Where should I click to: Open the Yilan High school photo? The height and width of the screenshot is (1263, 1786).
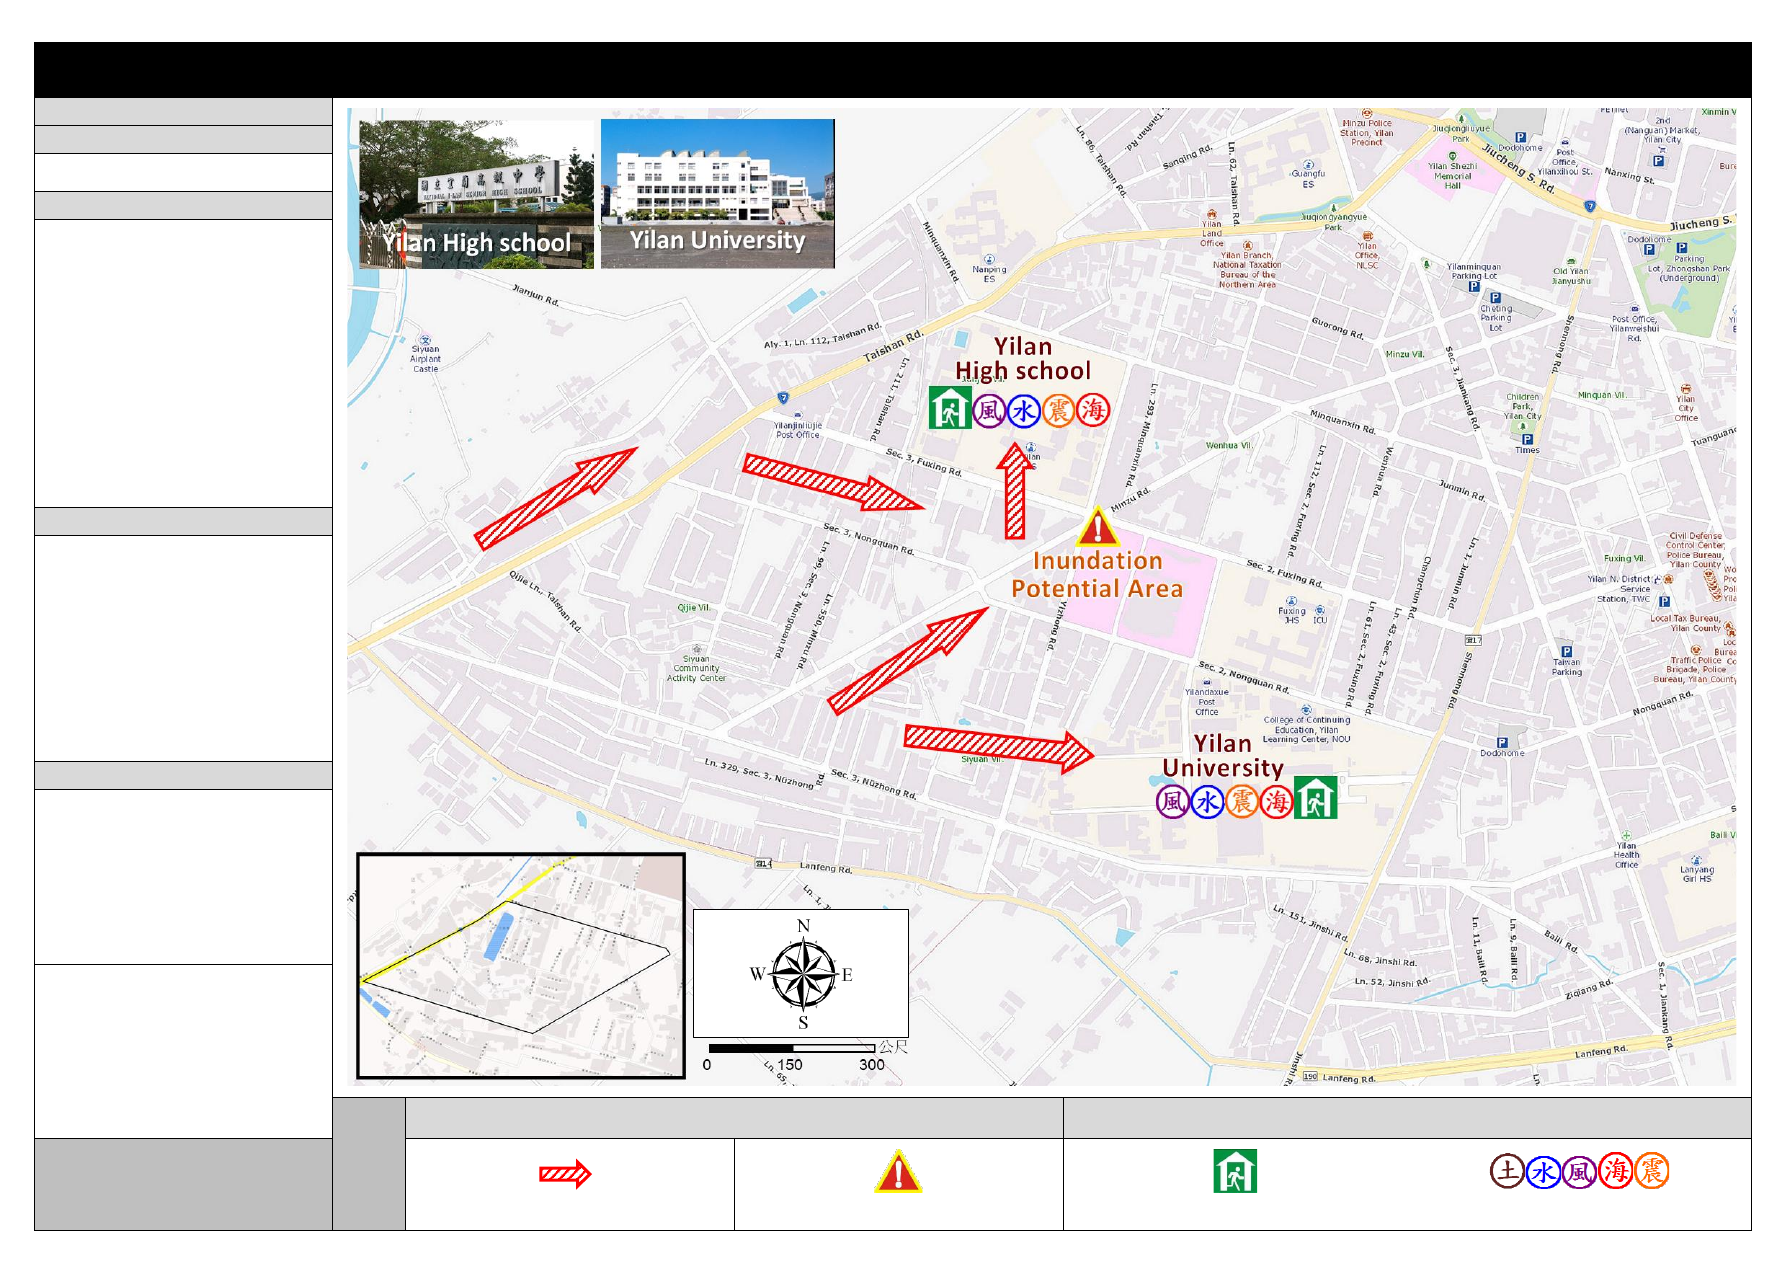coord(476,194)
